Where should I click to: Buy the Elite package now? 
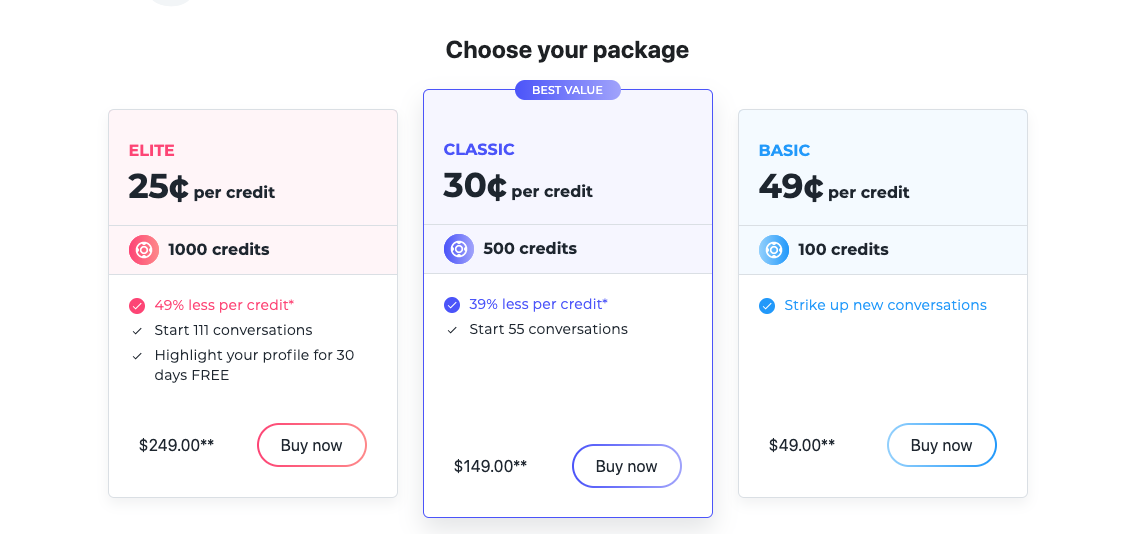[x=312, y=445]
